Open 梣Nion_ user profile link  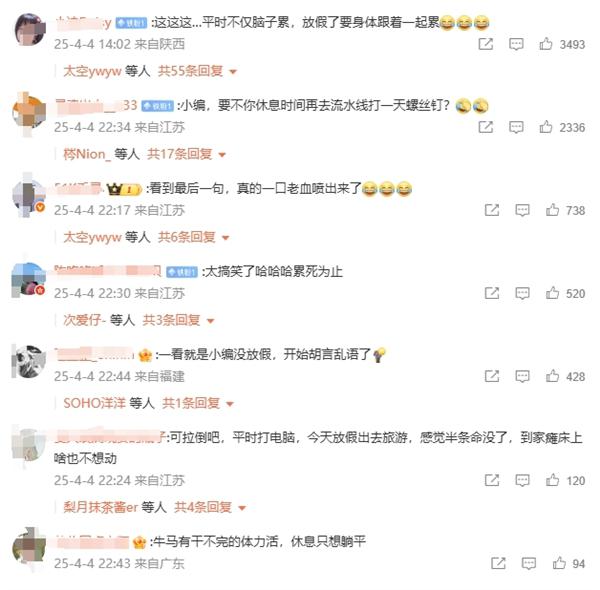click(x=87, y=154)
